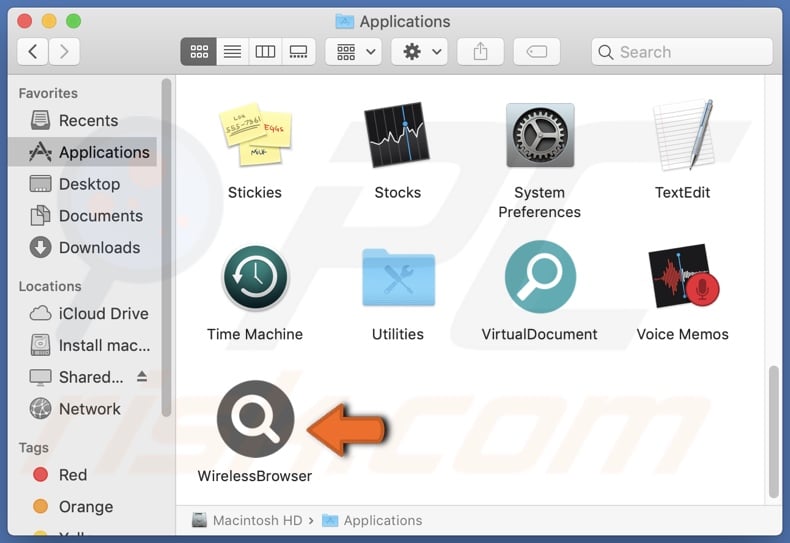Image resolution: width=790 pixels, height=543 pixels.
Task: Select the WirelessBrowser app icon
Action: coord(255,419)
